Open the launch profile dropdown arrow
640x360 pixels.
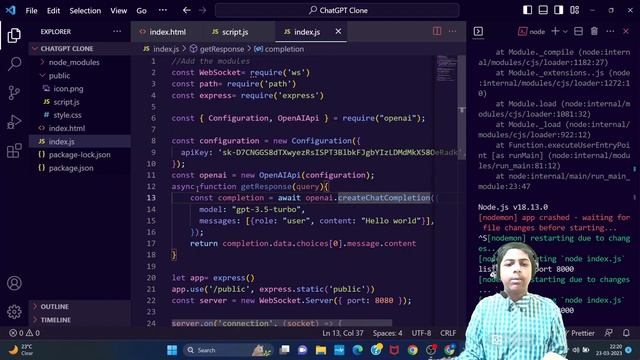[565, 31]
